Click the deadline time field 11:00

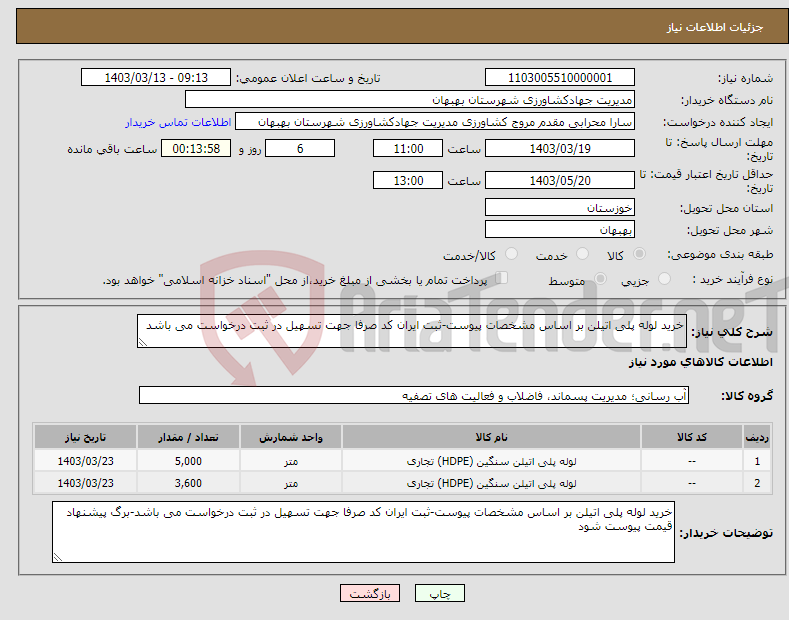click(x=408, y=148)
